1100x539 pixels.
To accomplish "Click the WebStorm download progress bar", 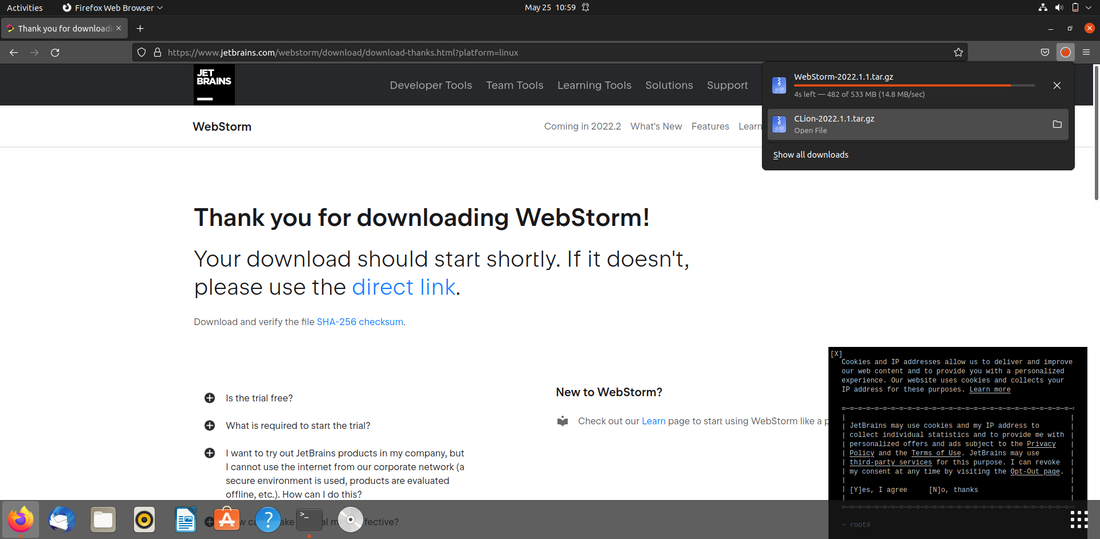I will tap(914, 86).
